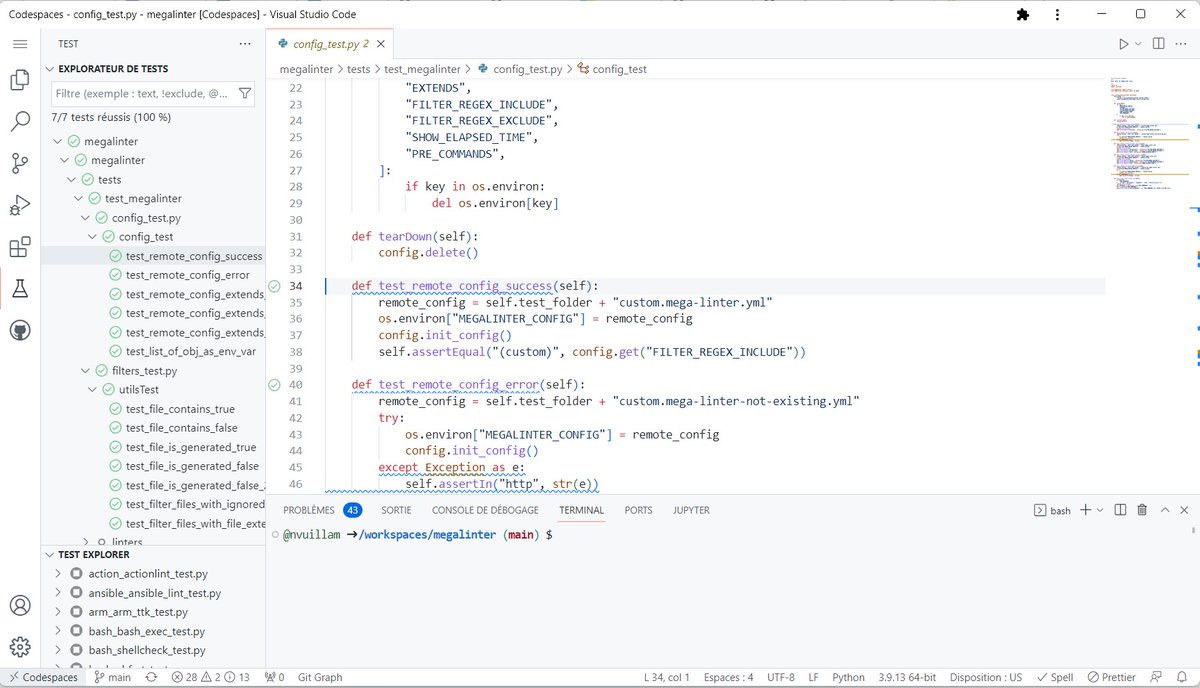Click the test pass icon beside line 34

(275, 286)
